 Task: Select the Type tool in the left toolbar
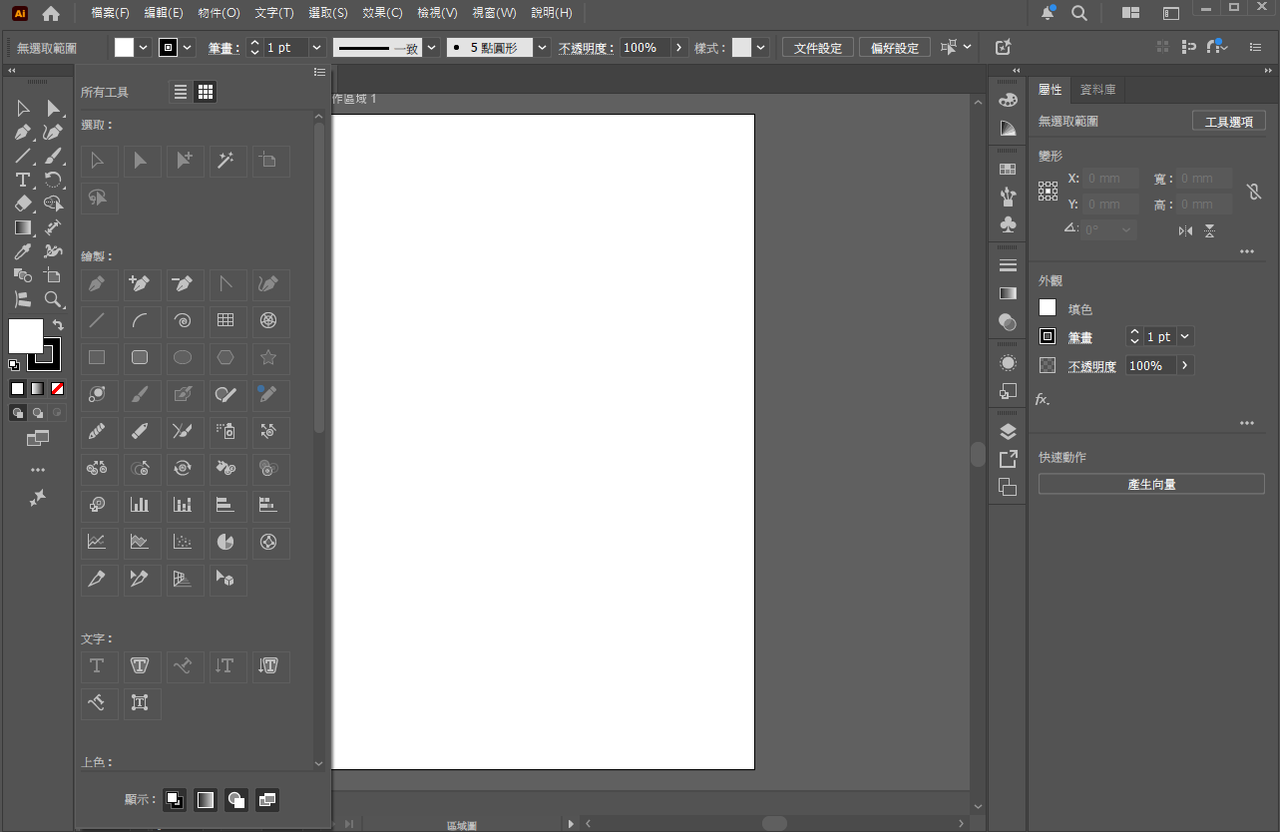[x=23, y=180]
